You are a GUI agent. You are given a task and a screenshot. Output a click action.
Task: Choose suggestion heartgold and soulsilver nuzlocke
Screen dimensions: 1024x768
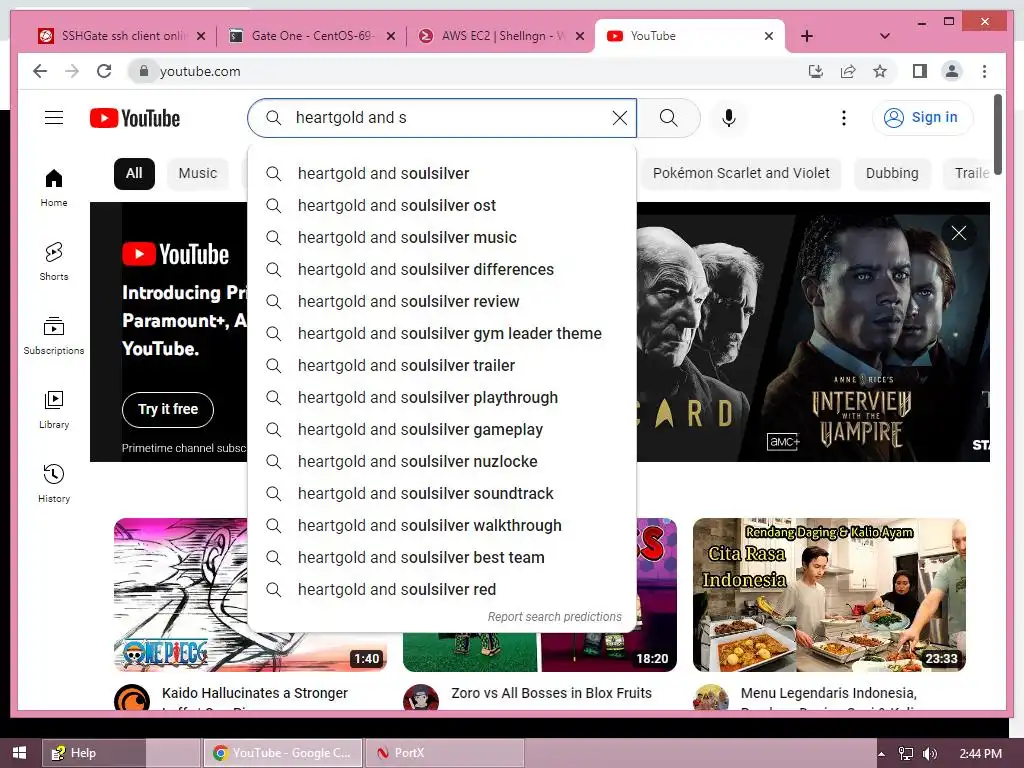442,462
